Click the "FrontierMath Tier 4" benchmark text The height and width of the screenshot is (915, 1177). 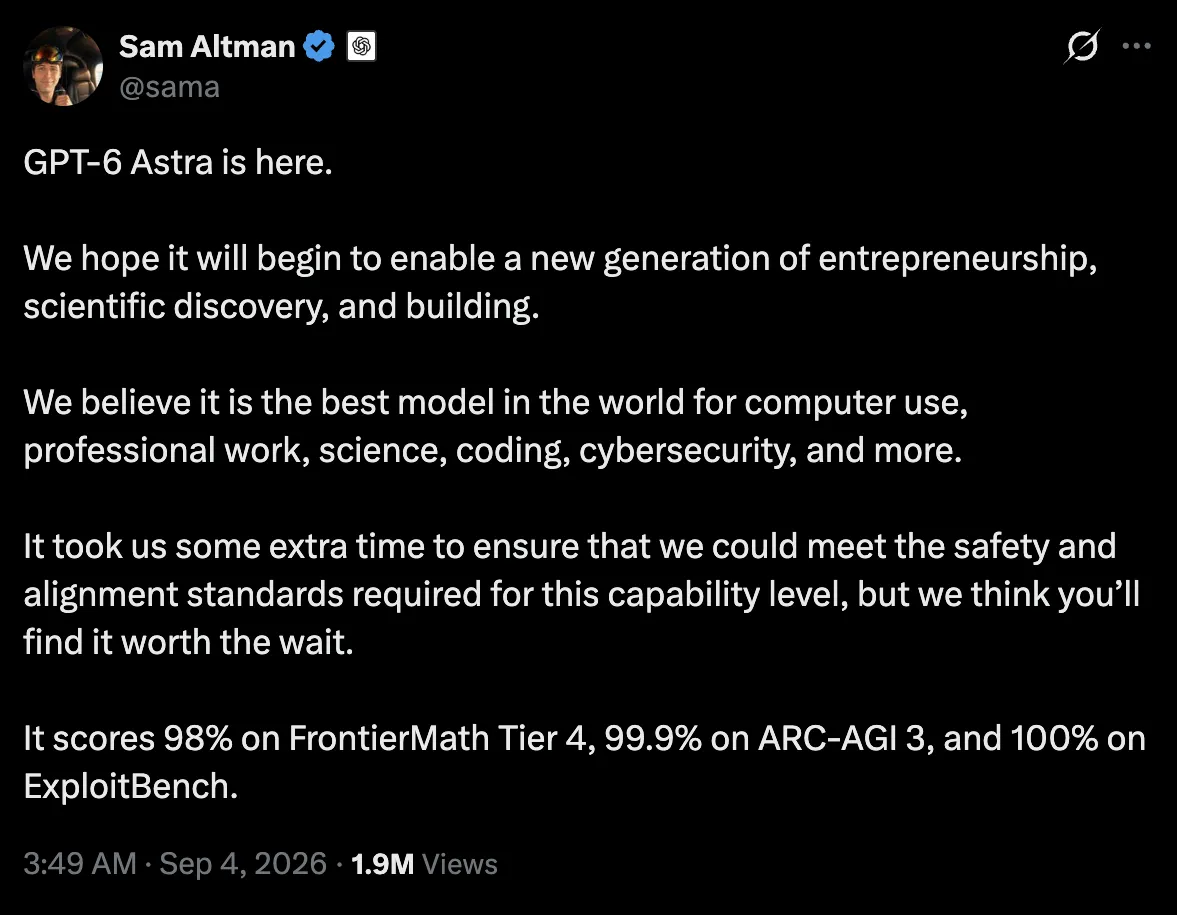click(437, 739)
